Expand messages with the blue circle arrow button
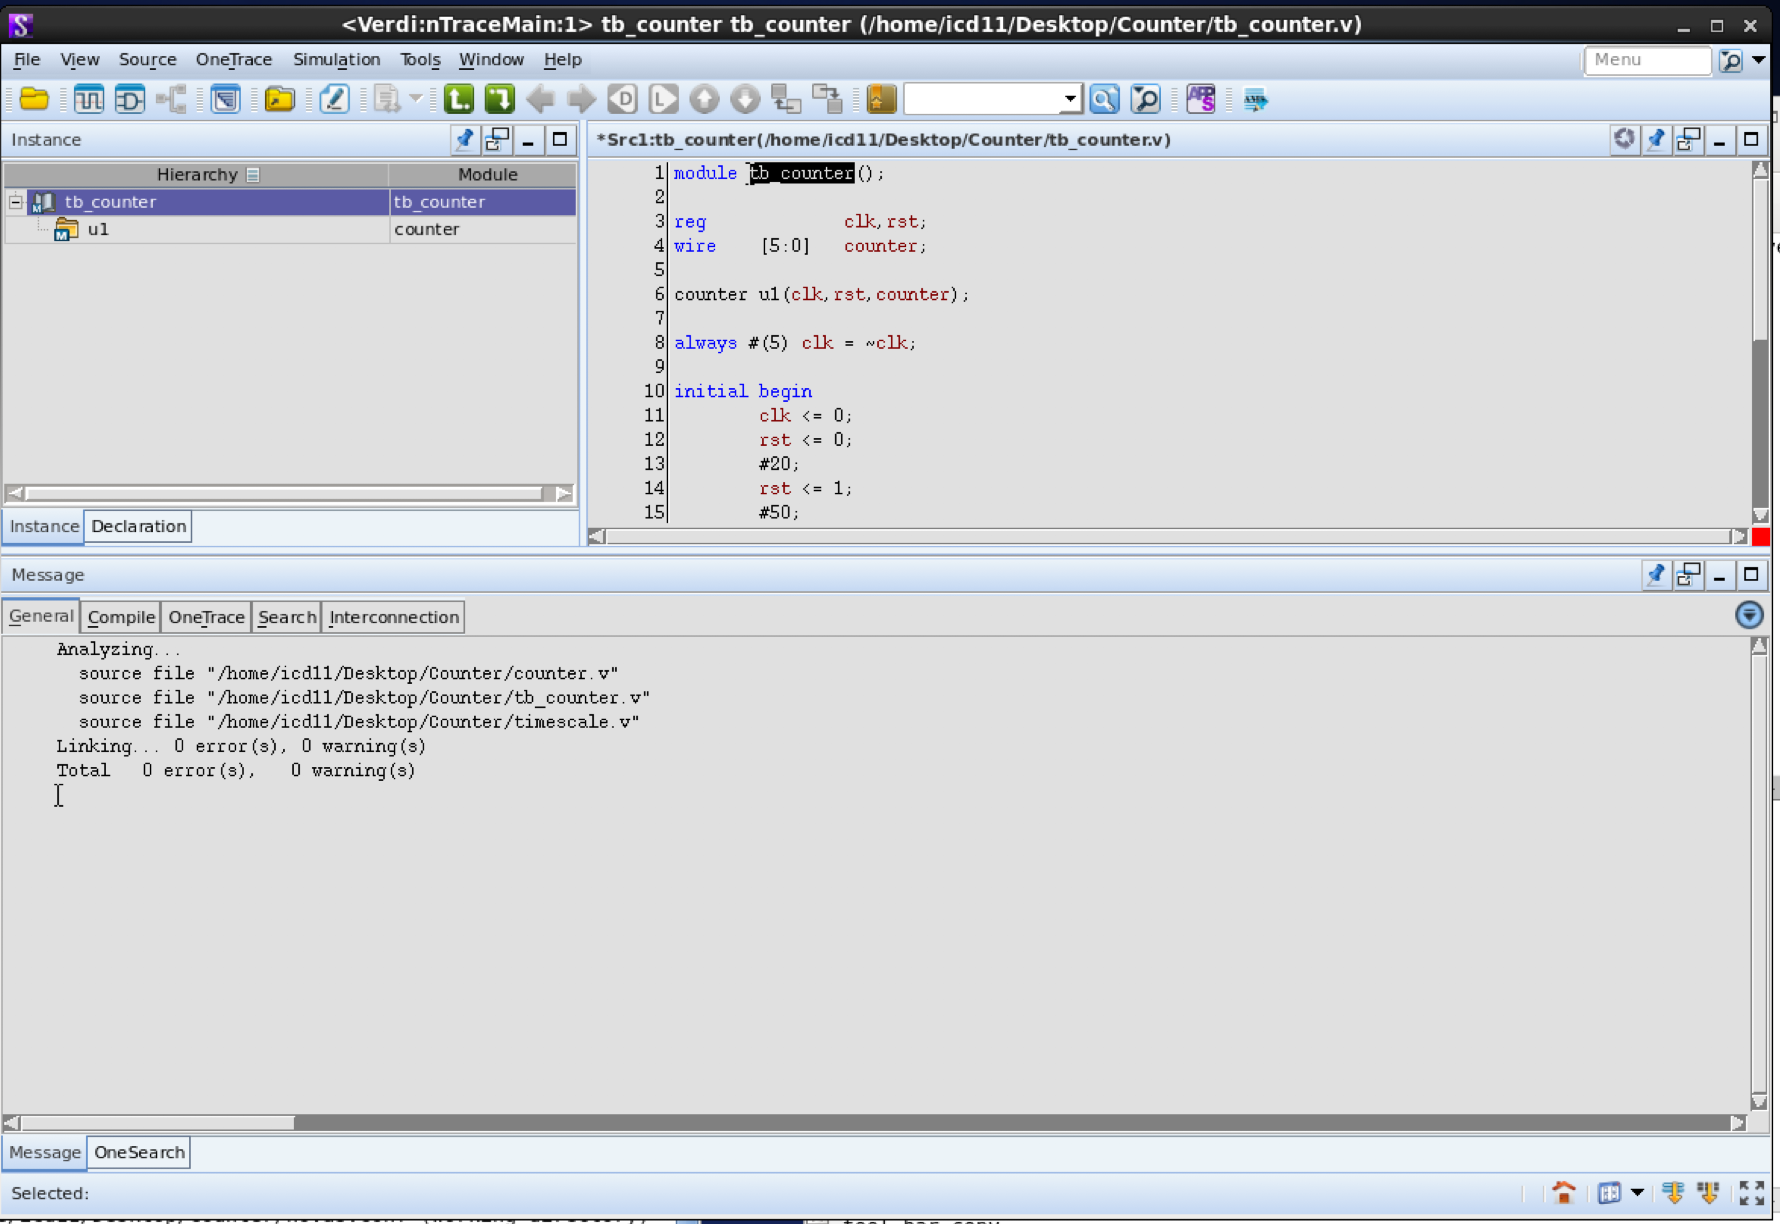Image resolution: width=1780 pixels, height=1224 pixels. tap(1749, 614)
